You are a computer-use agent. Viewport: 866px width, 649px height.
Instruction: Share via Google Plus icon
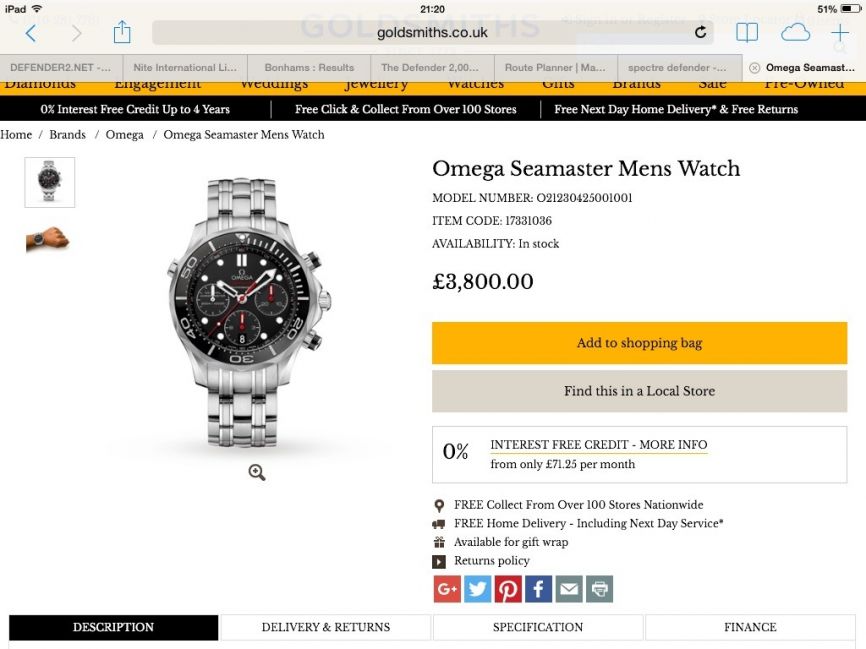pos(447,589)
